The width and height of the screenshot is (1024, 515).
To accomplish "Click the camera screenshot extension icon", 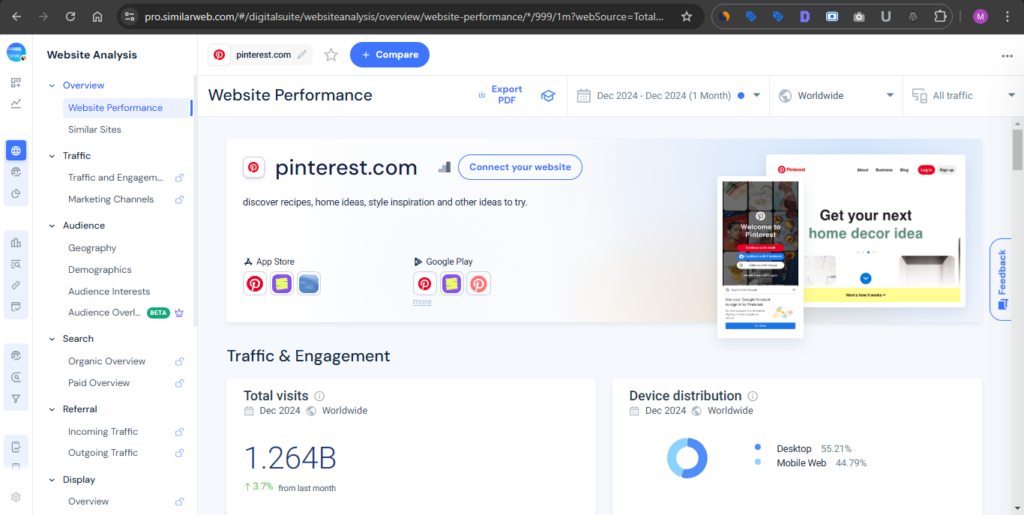I will click(x=859, y=16).
